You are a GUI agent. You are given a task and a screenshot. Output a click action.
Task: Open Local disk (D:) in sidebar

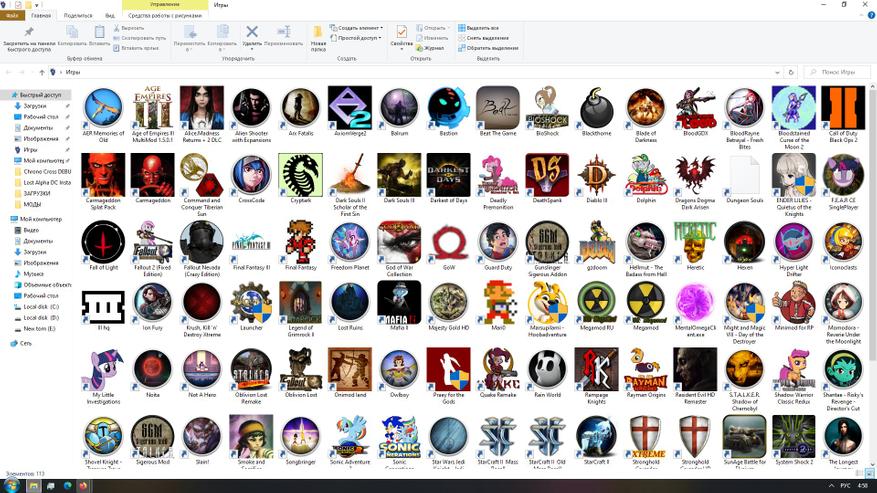pyautogui.click(x=36, y=317)
